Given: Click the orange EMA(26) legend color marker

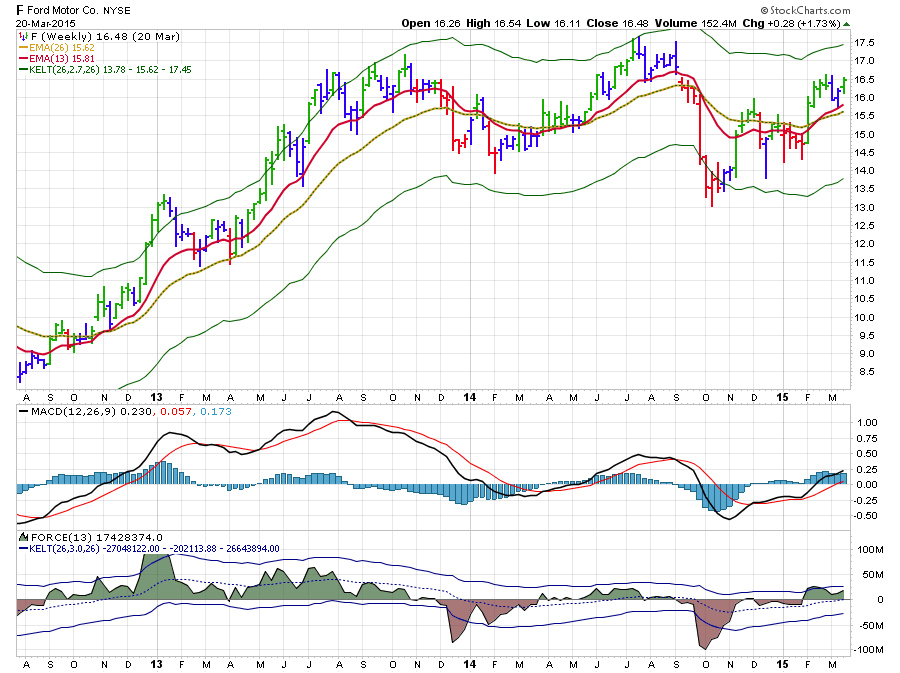Looking at the screenshot, I should click(x=22, y=47).
